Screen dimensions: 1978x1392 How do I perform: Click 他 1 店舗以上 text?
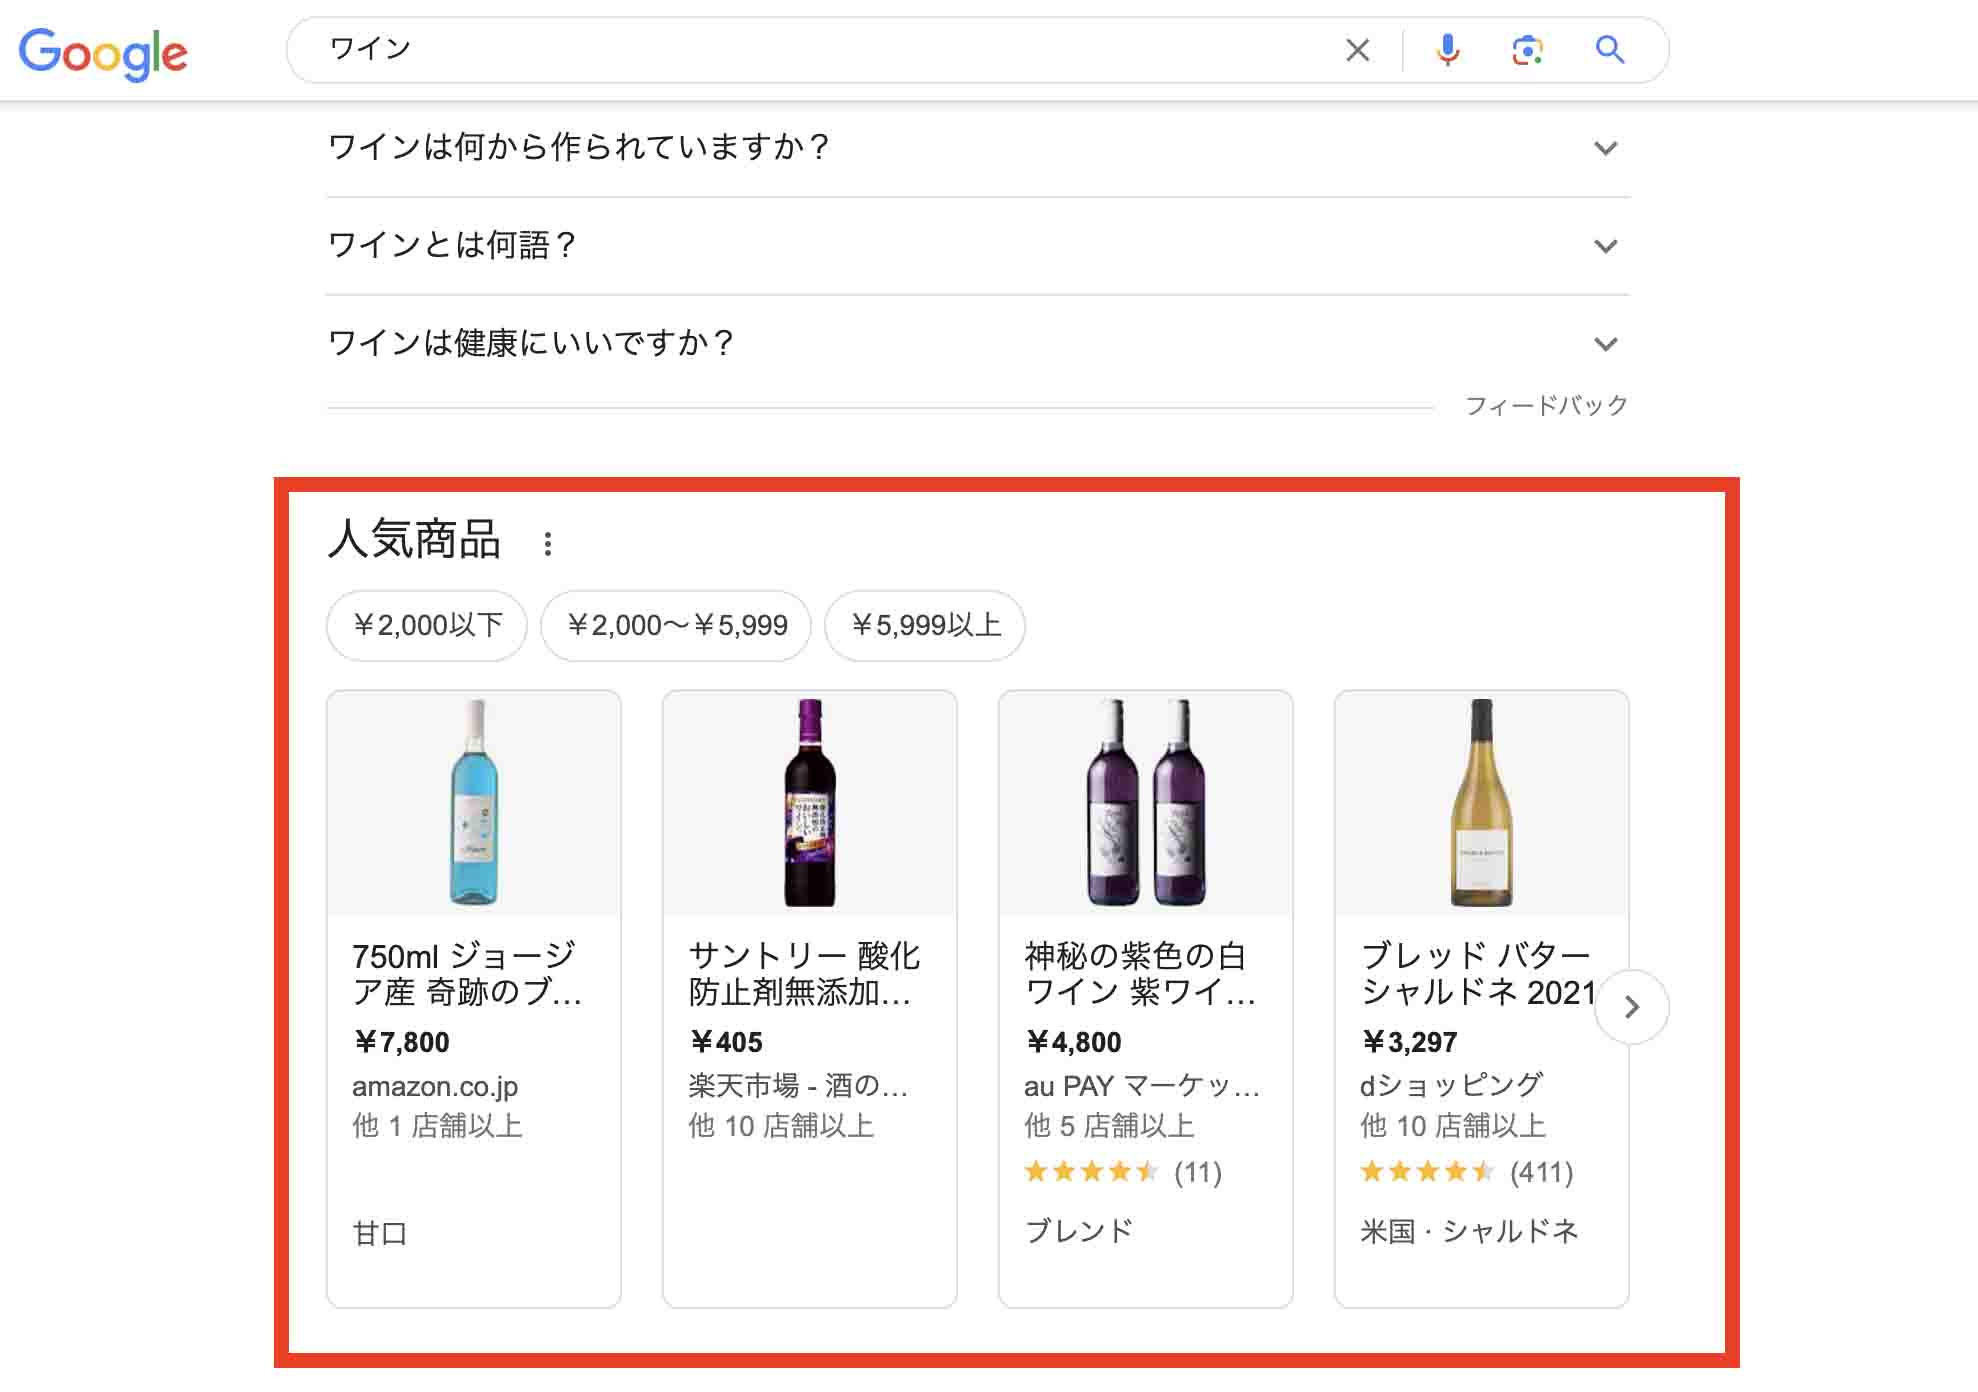pyautogui.click(x=437, y=1126)
